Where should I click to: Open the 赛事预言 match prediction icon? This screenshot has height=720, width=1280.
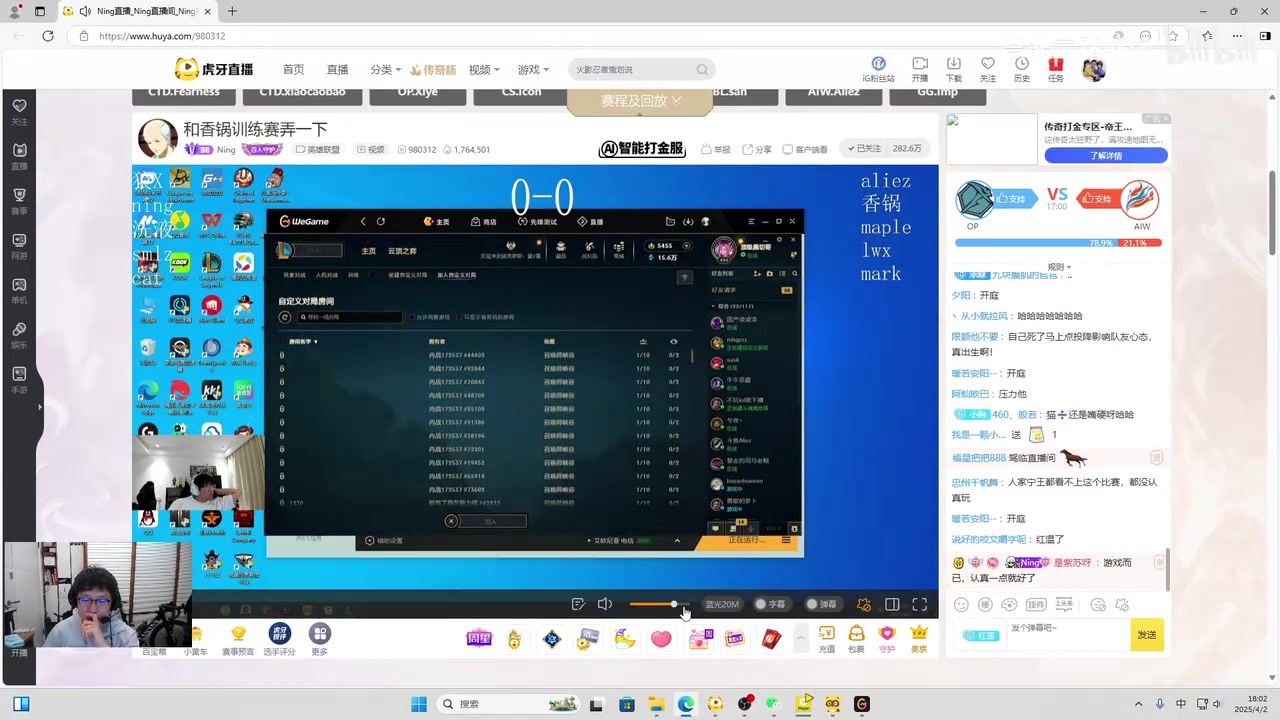tap(240, 636)
